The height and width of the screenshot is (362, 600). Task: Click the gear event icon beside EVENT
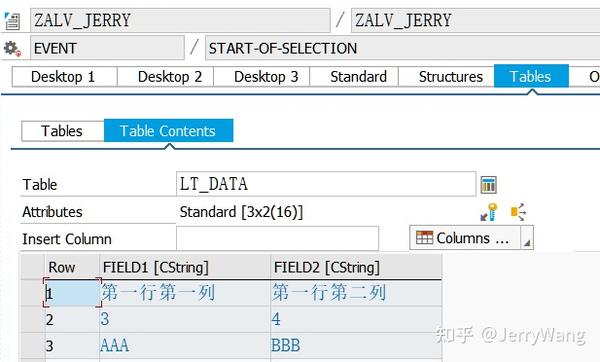[12, 49]
